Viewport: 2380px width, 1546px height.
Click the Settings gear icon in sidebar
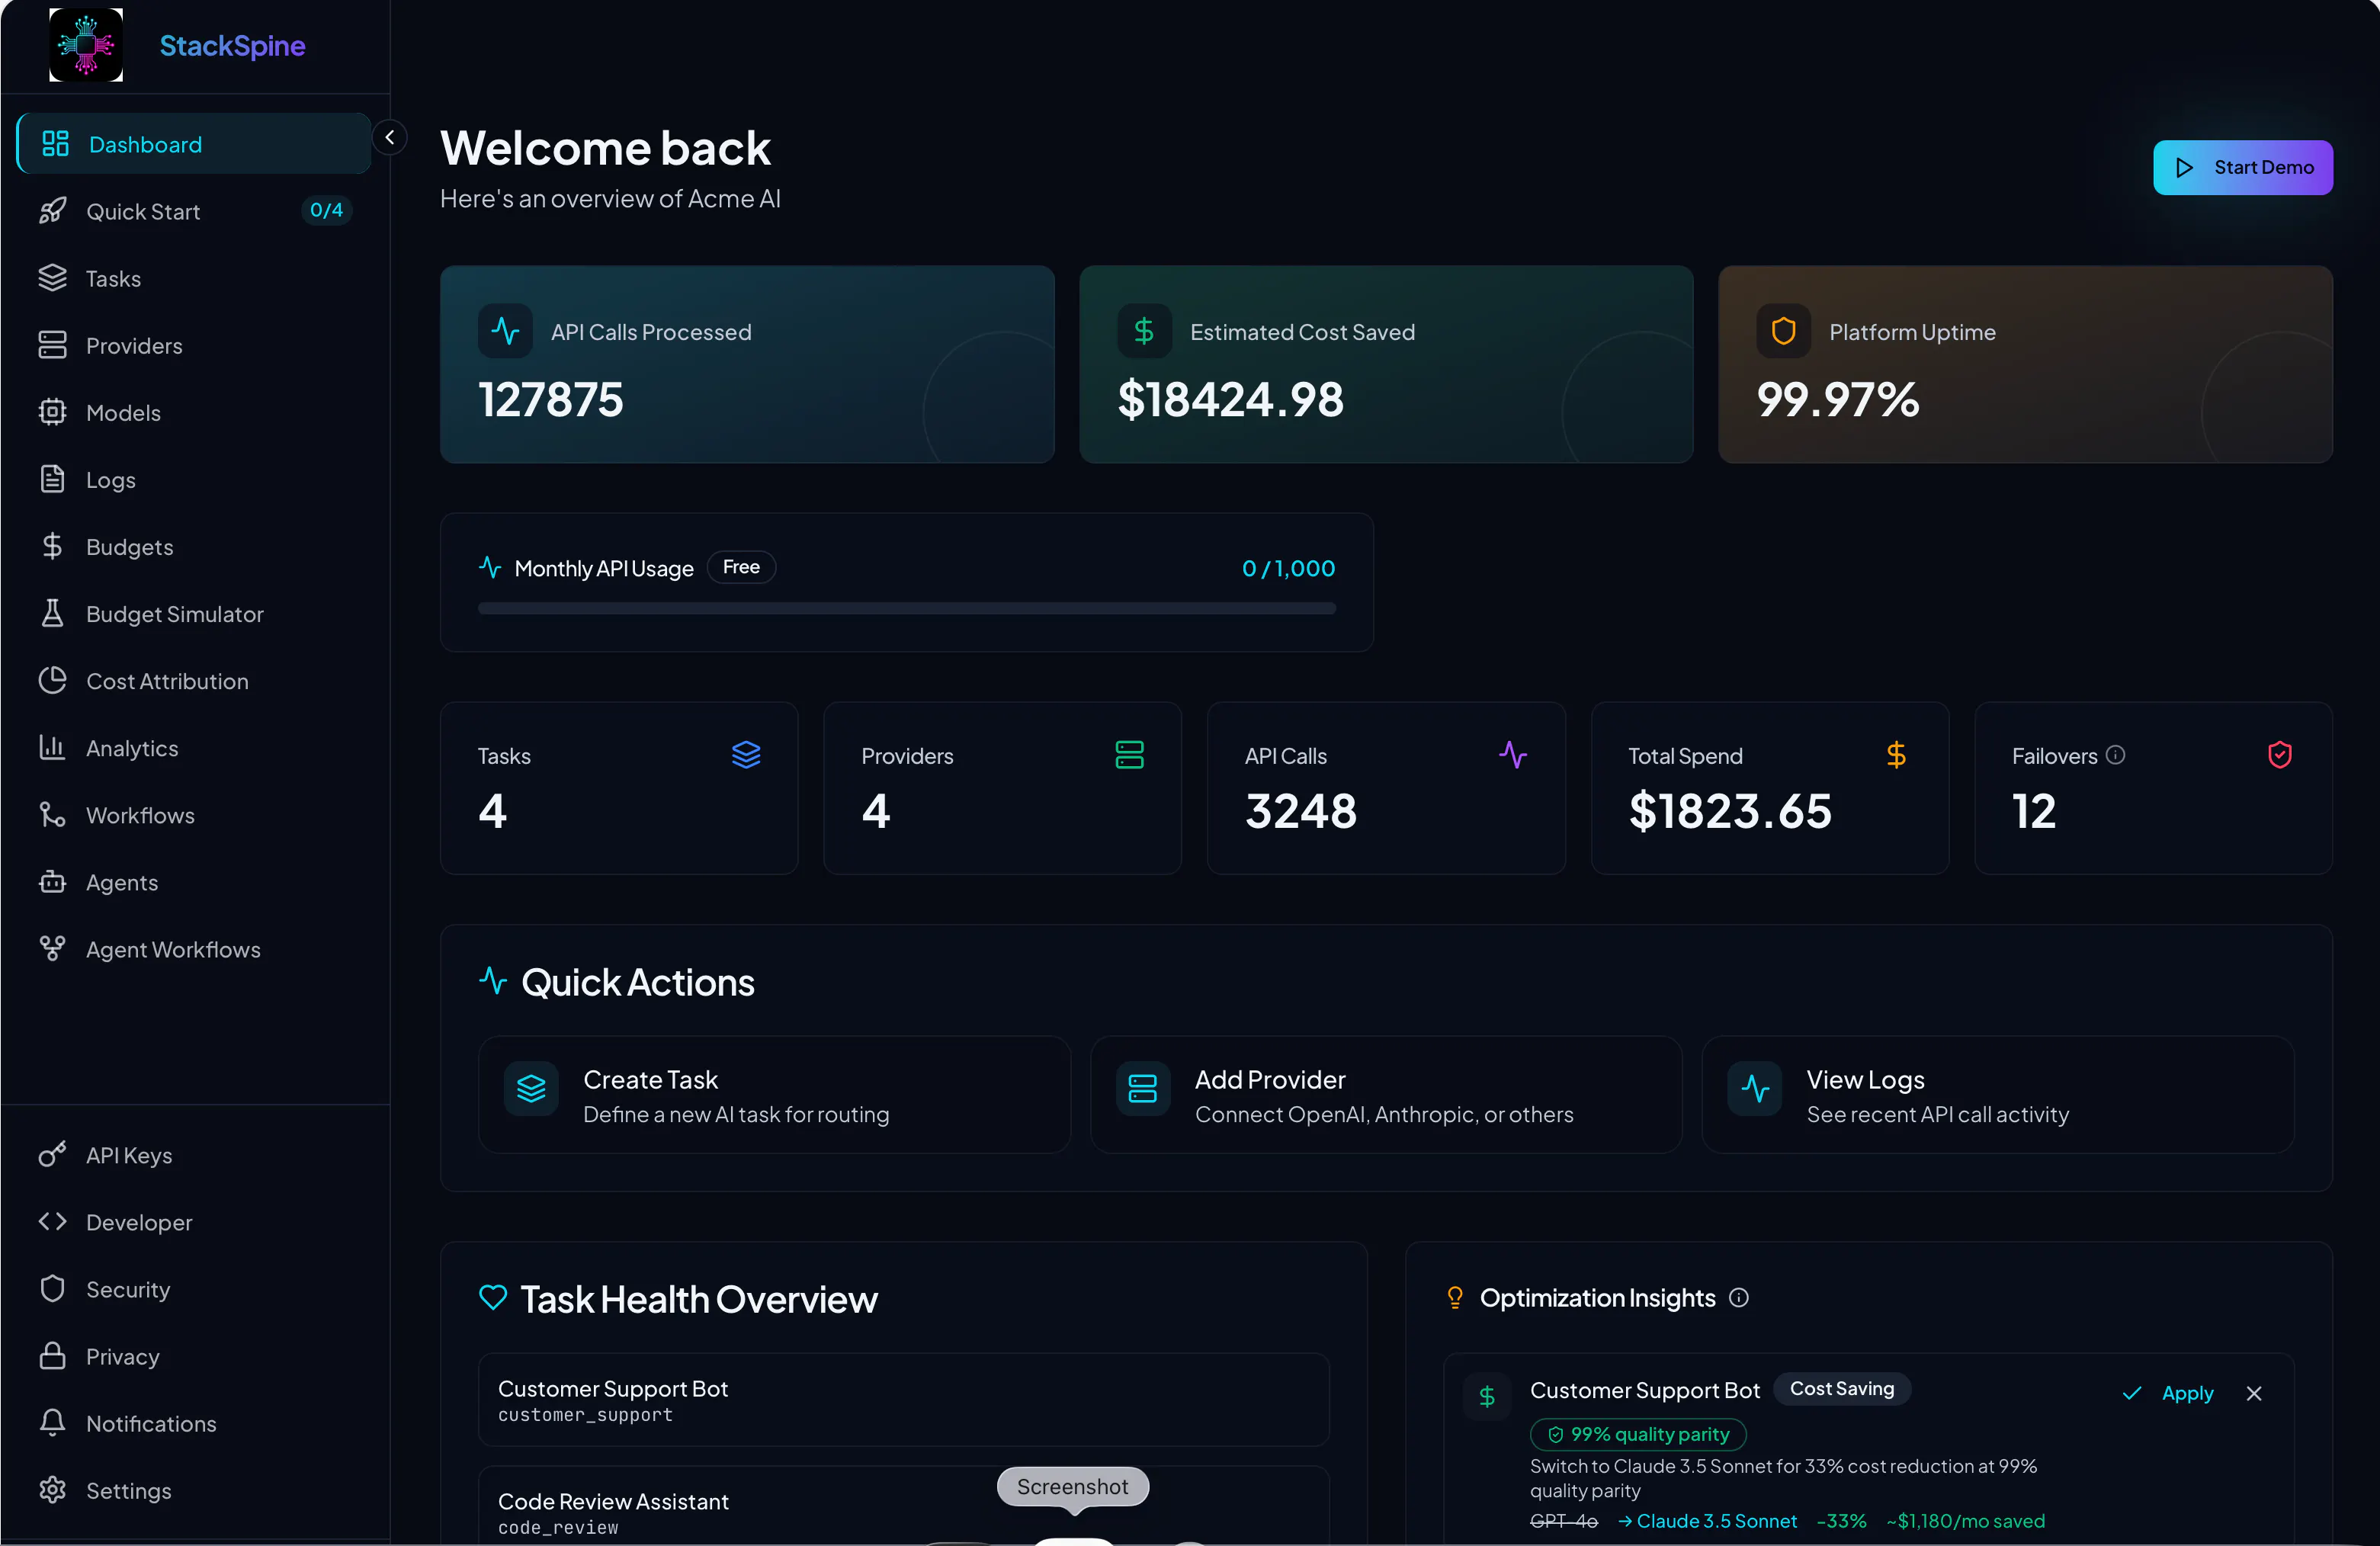52,1489
